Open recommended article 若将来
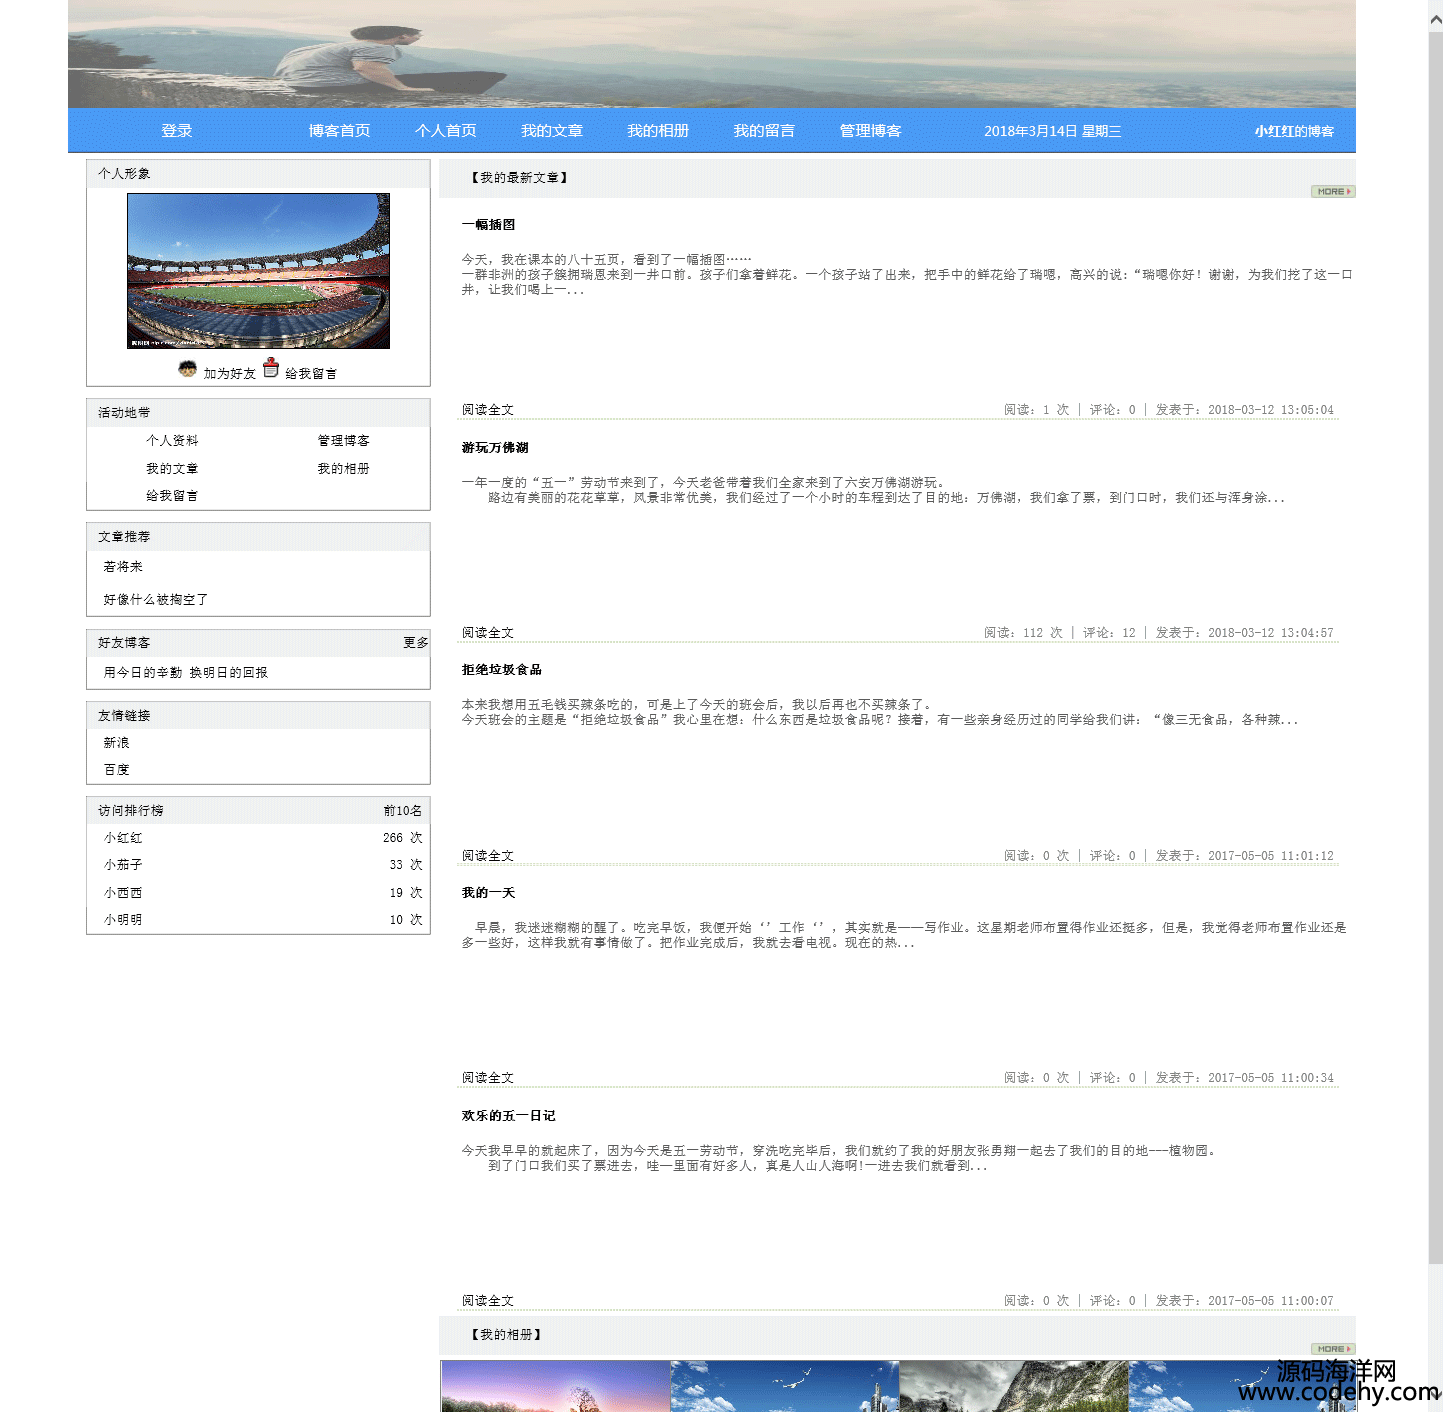The height and width of the screenshot is (1412, 1443). point(123,567)
